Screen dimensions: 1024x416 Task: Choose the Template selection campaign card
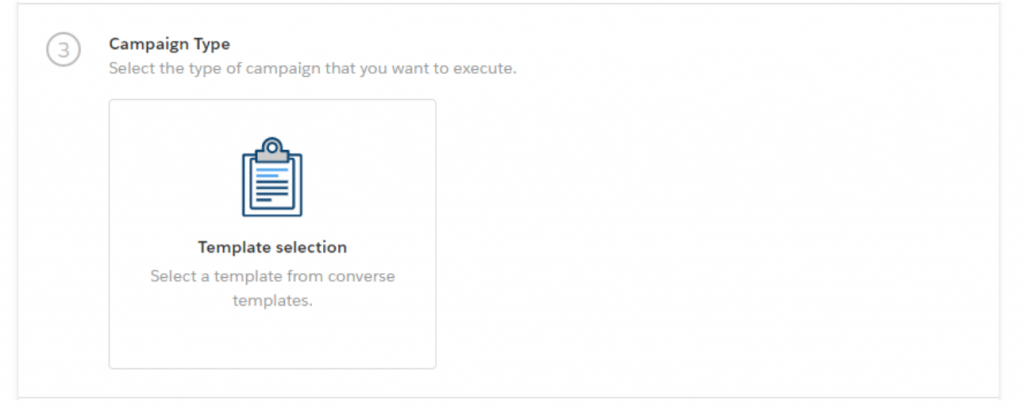click(x=272, y=234)
